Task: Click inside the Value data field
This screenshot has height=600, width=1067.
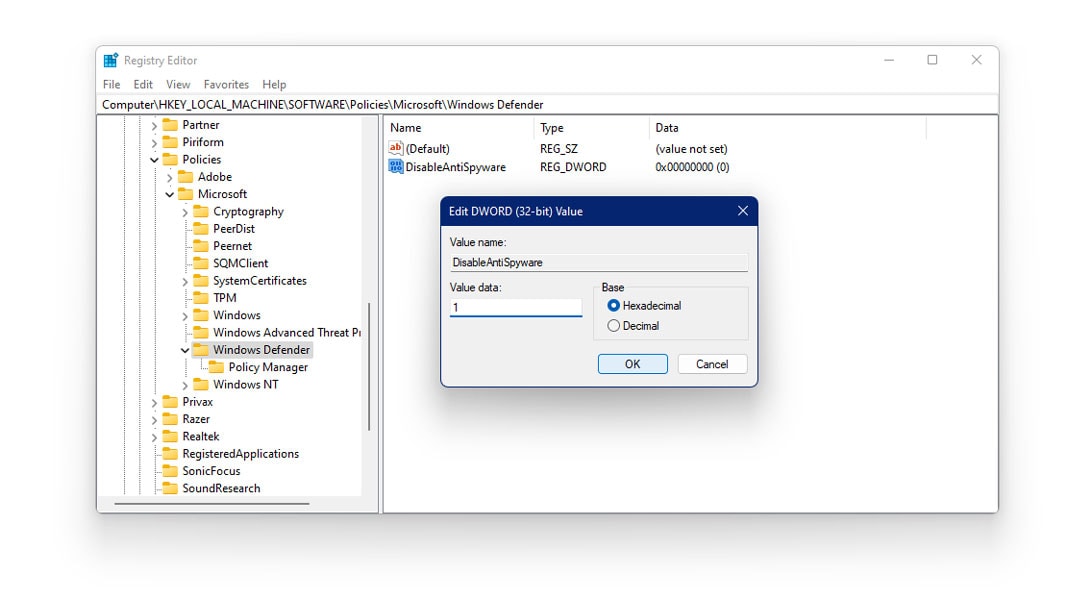Action: pyautogui.click(x=516, y=307)
